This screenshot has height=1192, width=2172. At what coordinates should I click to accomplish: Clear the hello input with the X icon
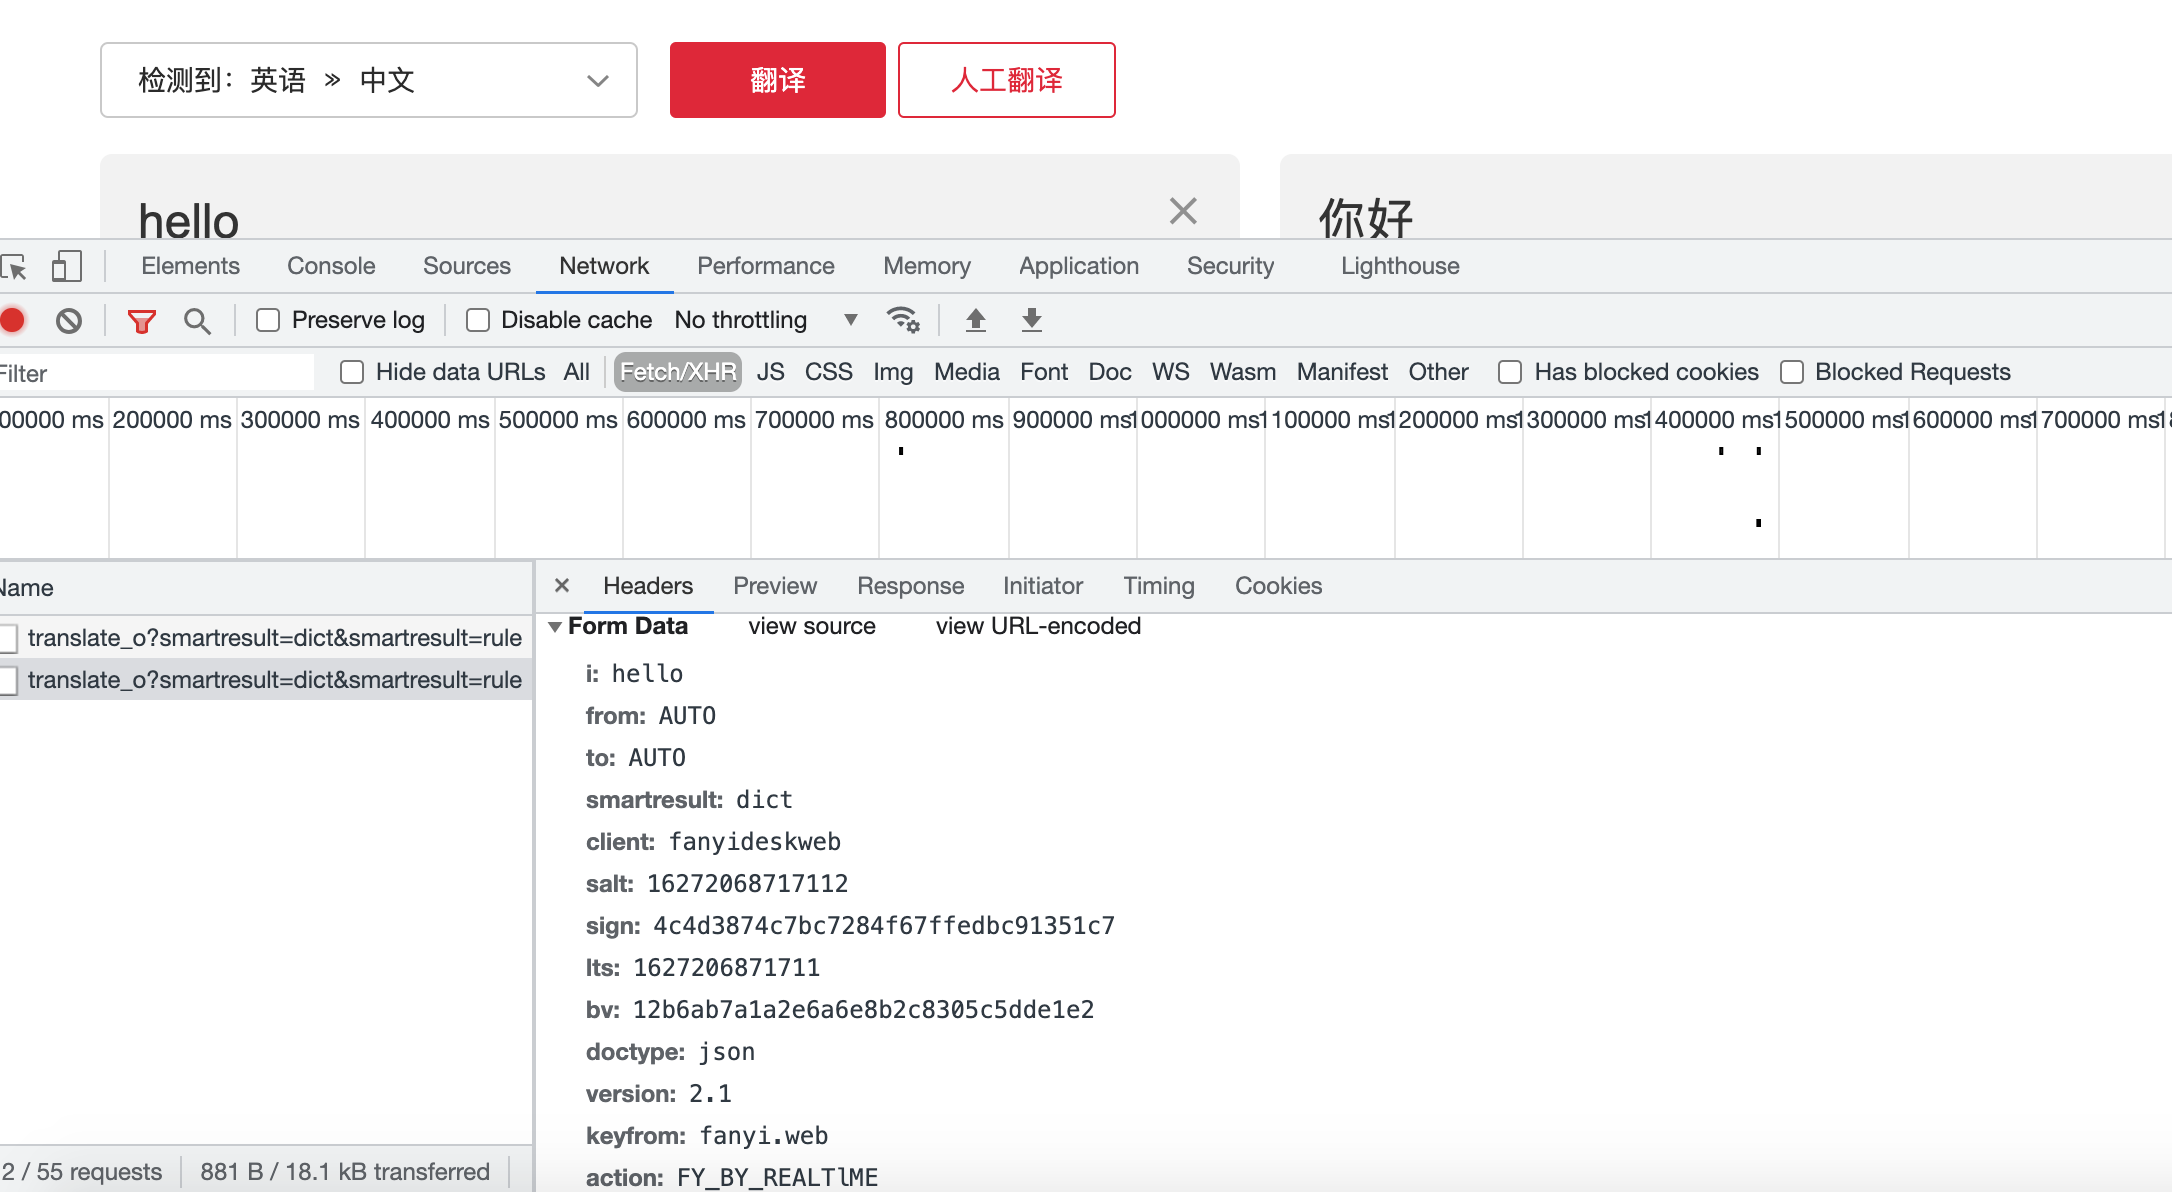[x=1183, y=211]
